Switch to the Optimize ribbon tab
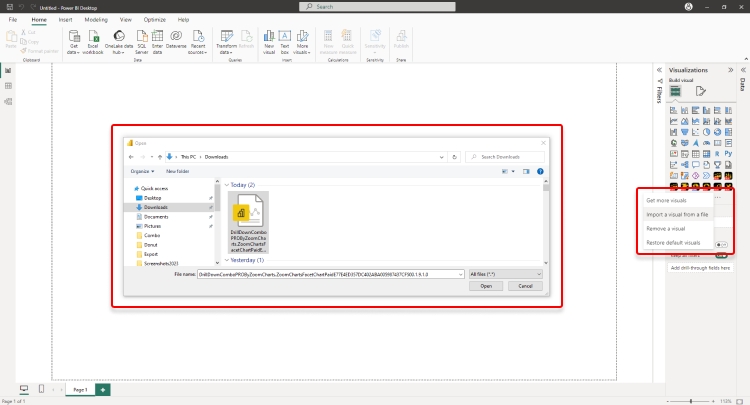Image resolution: width=750 pixels, height=405 pixels. (x=154, y=20)
